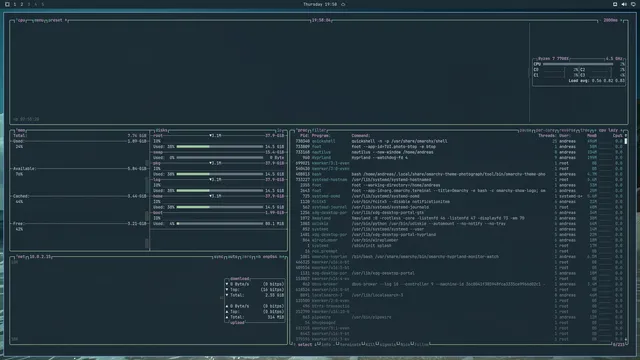
Task: Click the Load avg values text
Action: [x=608, y=81]
